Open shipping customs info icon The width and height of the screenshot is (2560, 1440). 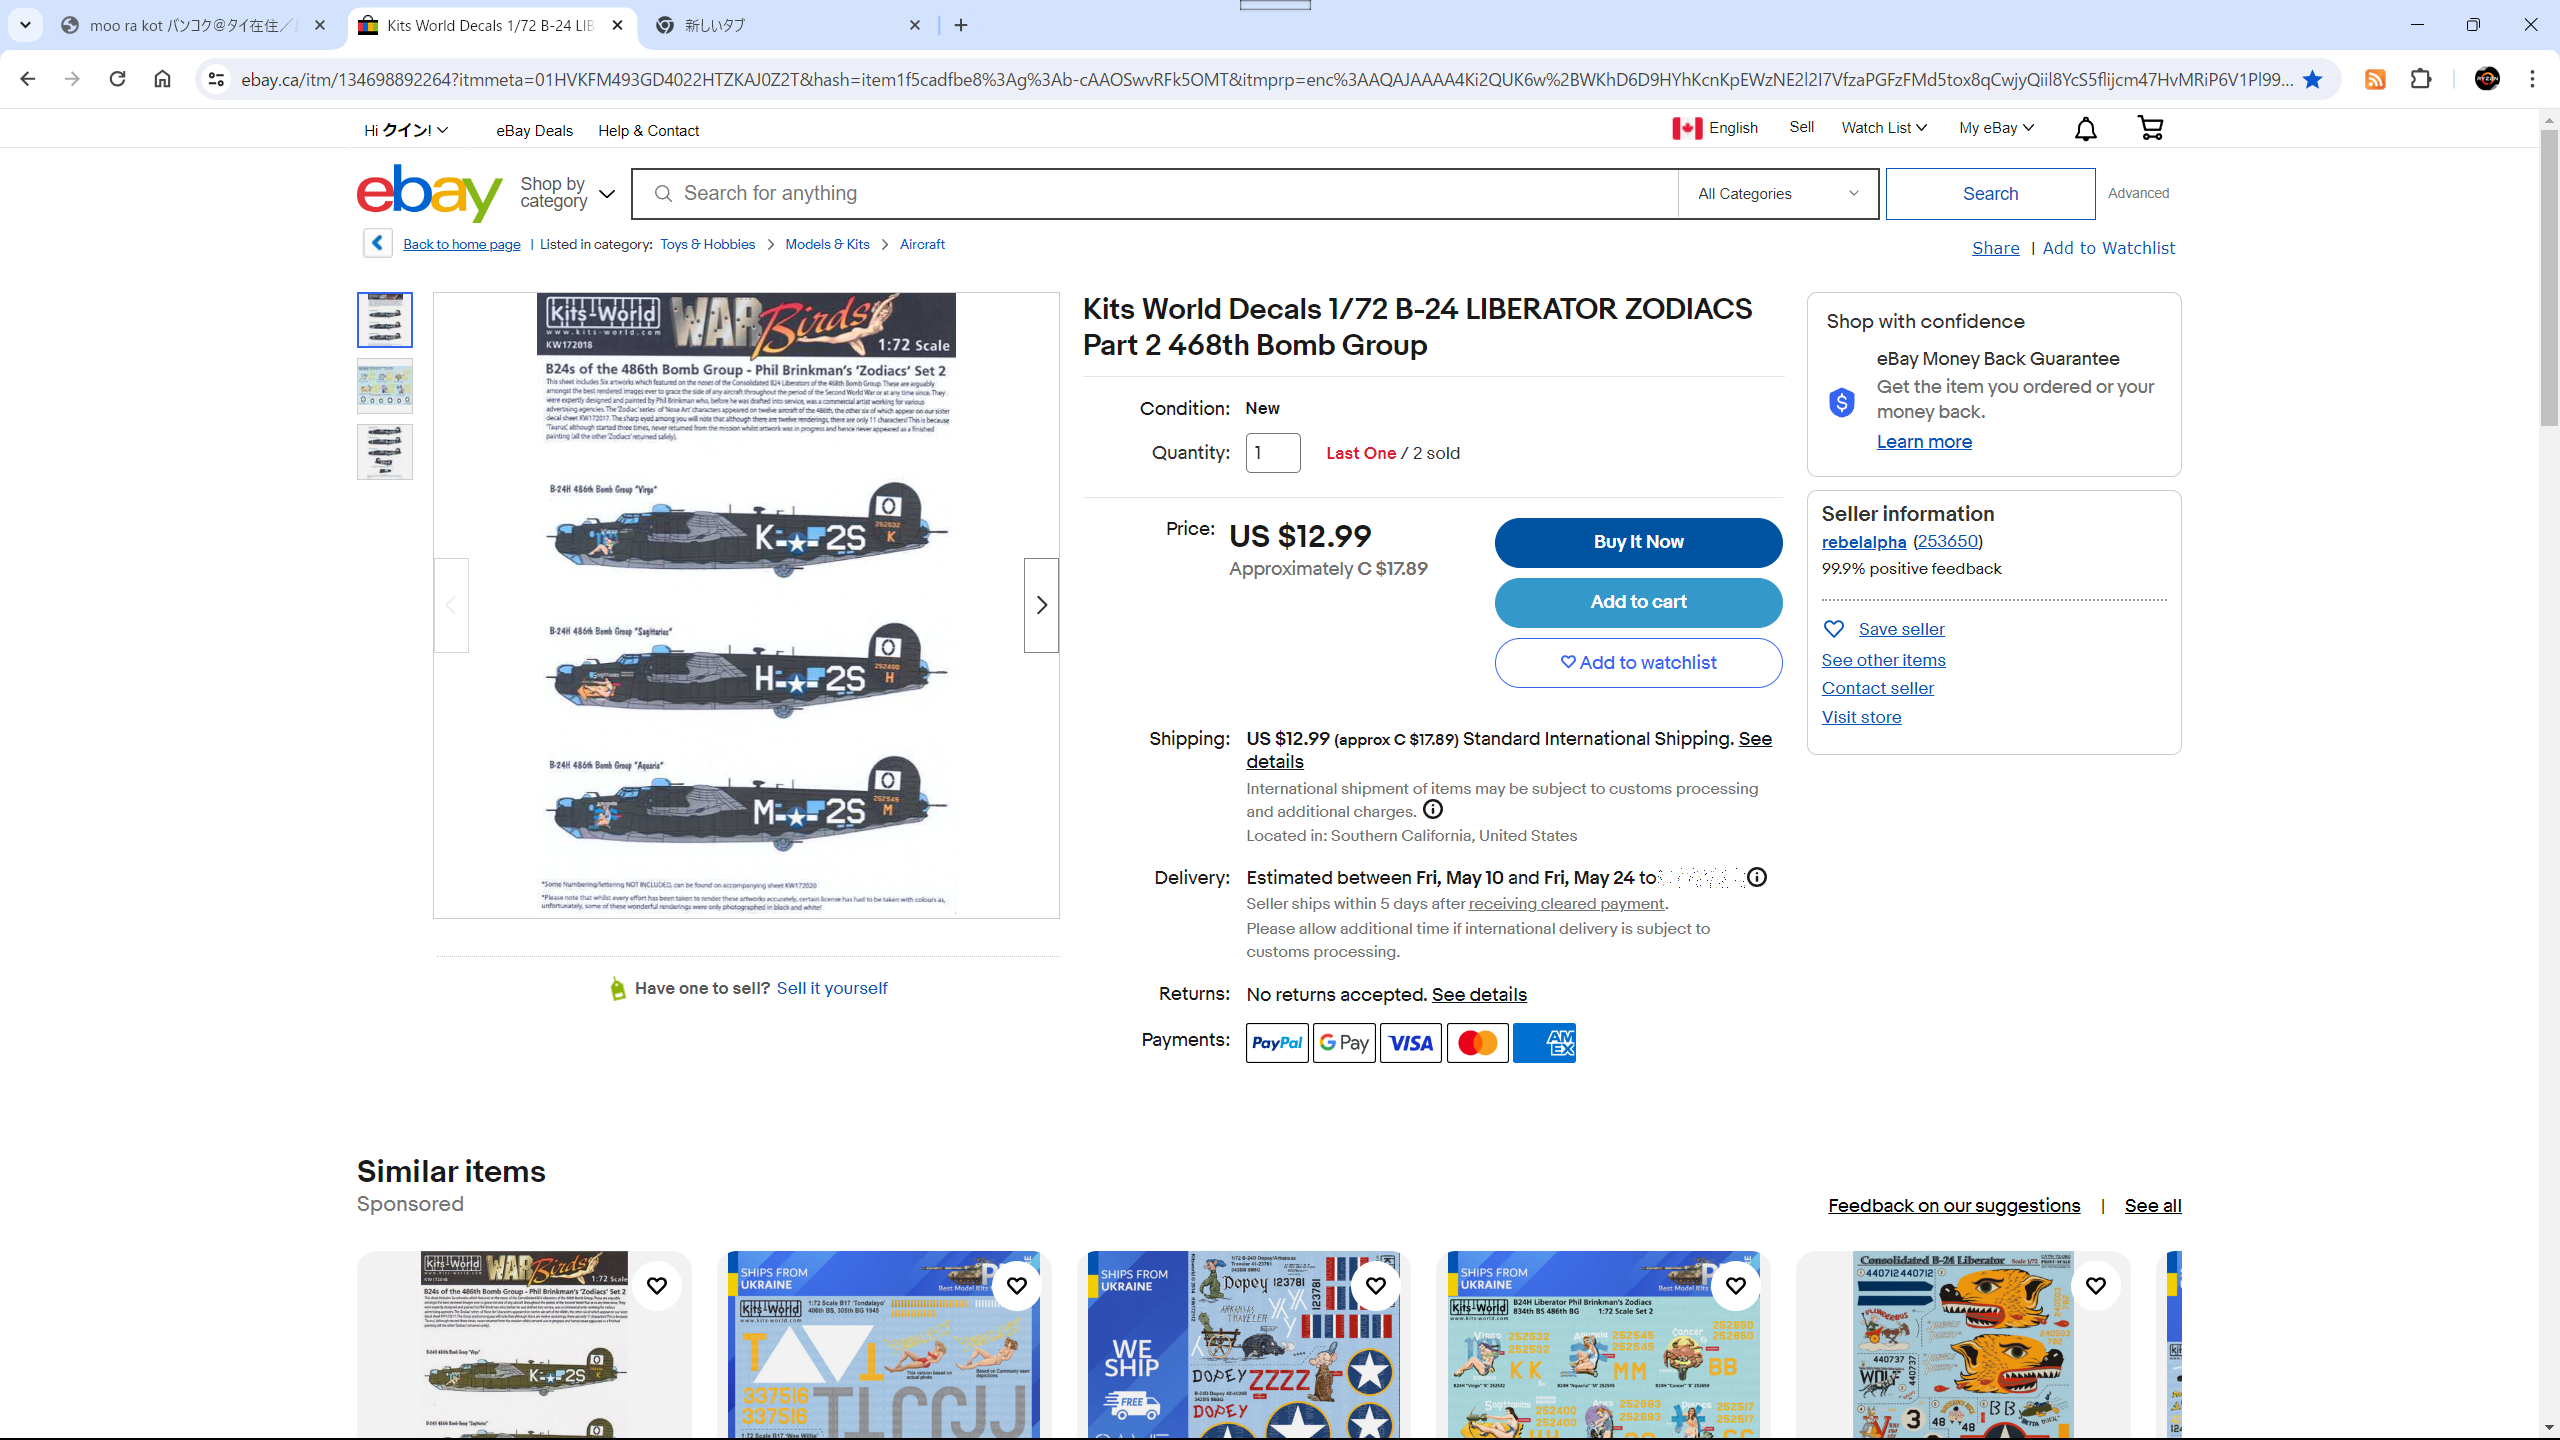coord(1433,810)
